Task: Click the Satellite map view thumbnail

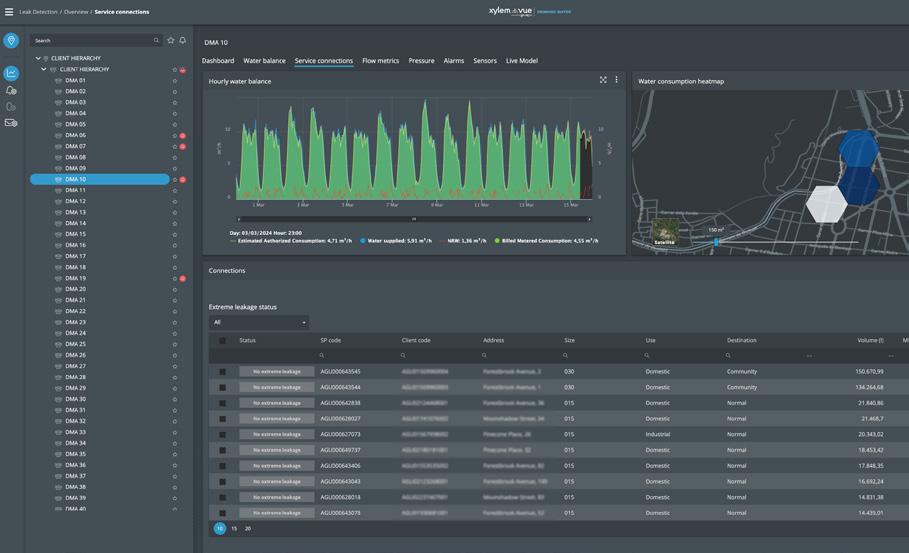Action: pyautogui.click(x=664, y=234)
